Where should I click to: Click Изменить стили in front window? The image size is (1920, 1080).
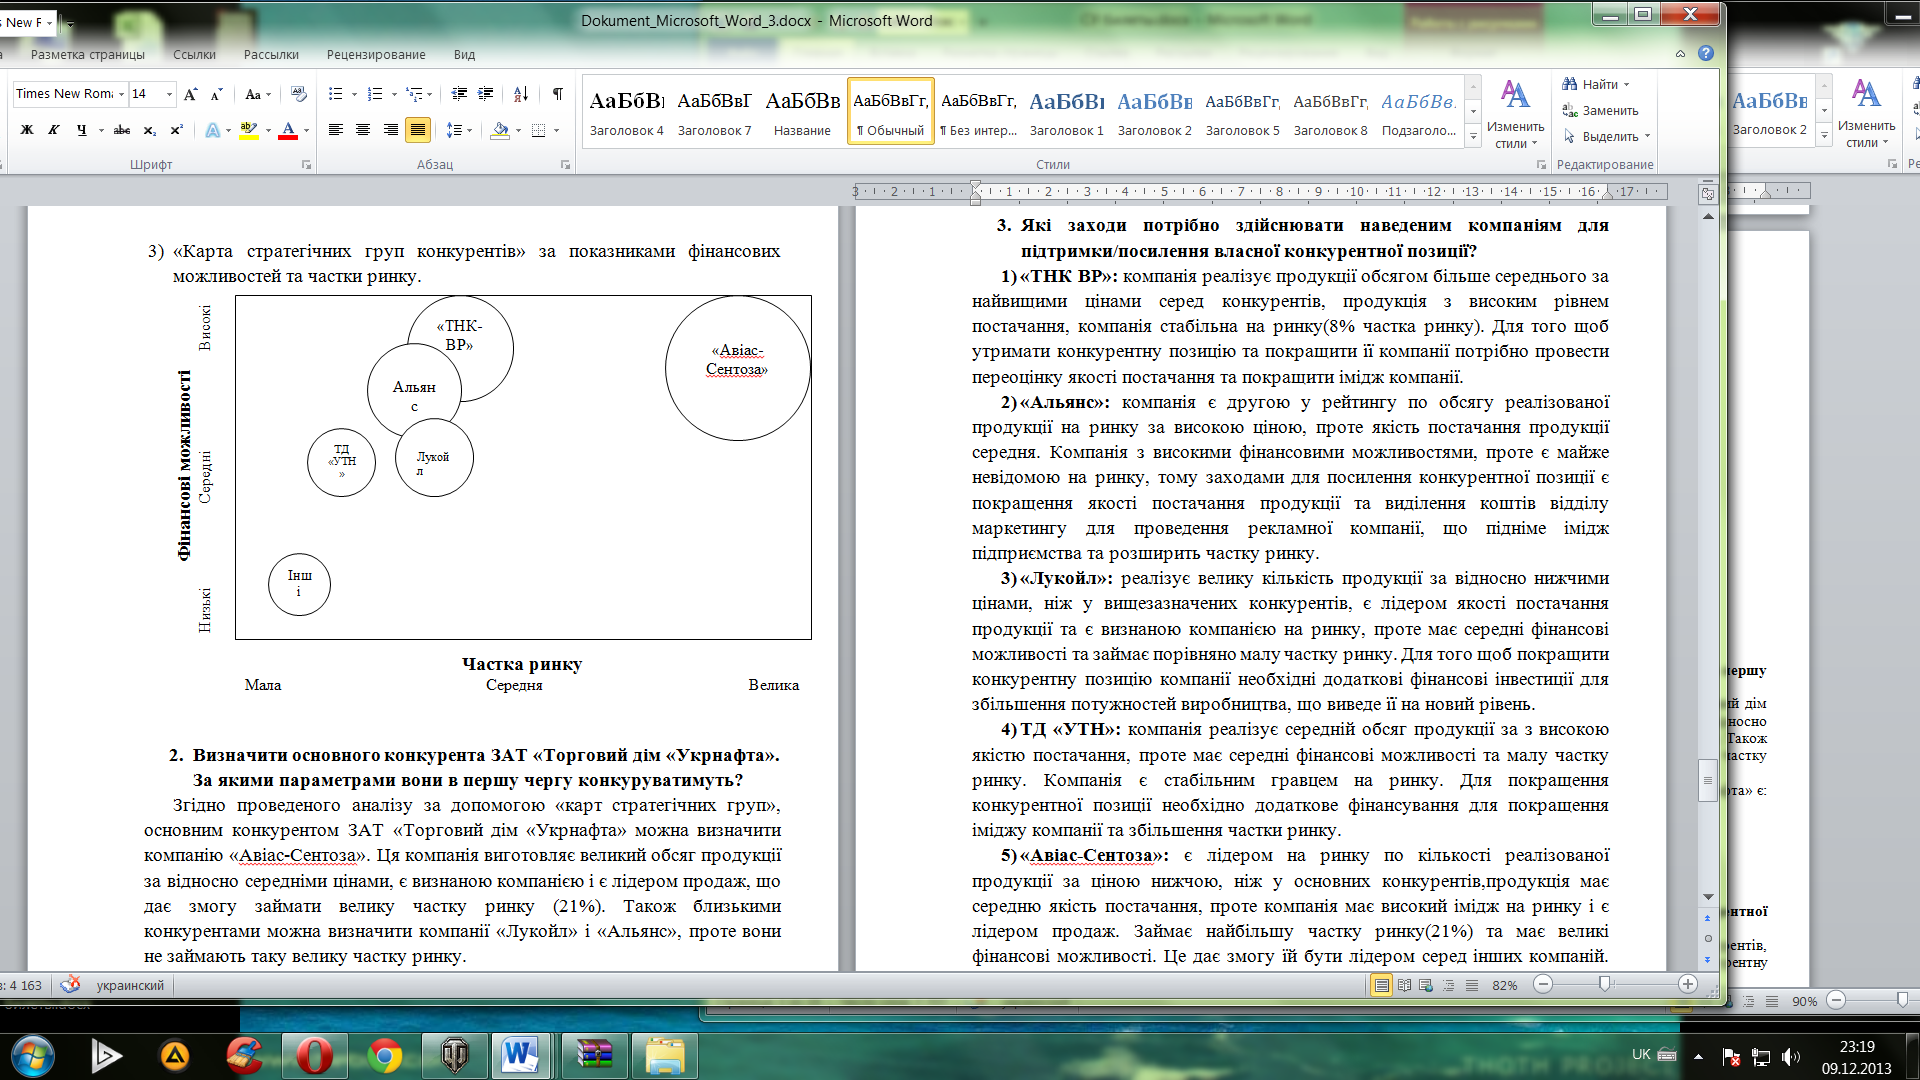[1515, 114]
